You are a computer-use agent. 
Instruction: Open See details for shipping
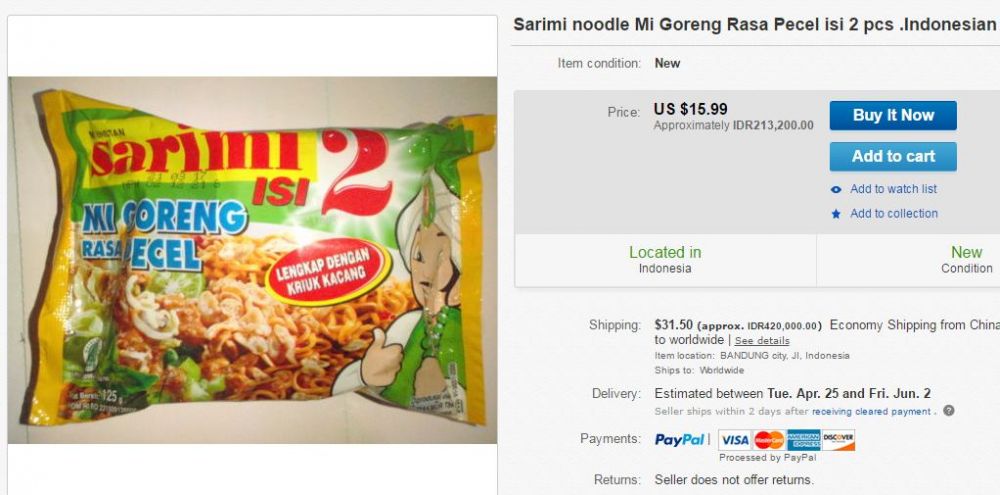point(761,341)
